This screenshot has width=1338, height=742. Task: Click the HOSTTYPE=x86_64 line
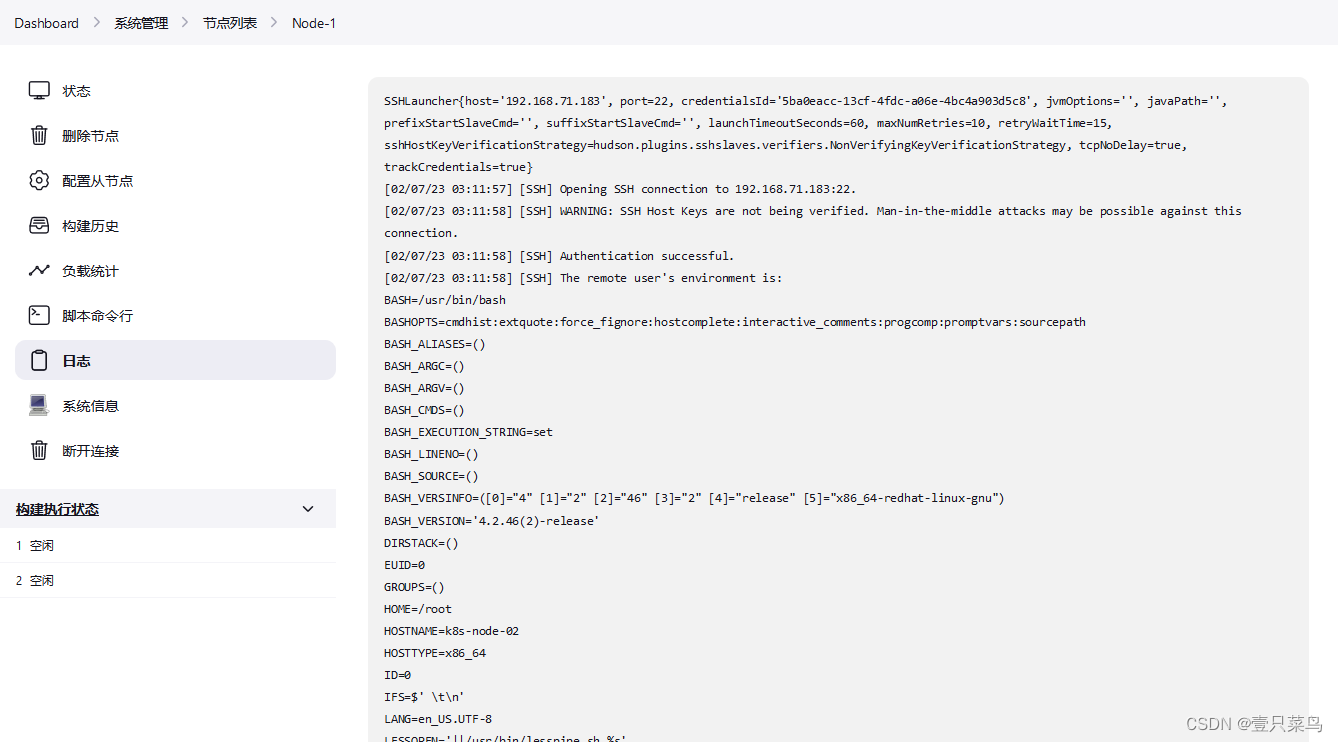coord(435,653)
